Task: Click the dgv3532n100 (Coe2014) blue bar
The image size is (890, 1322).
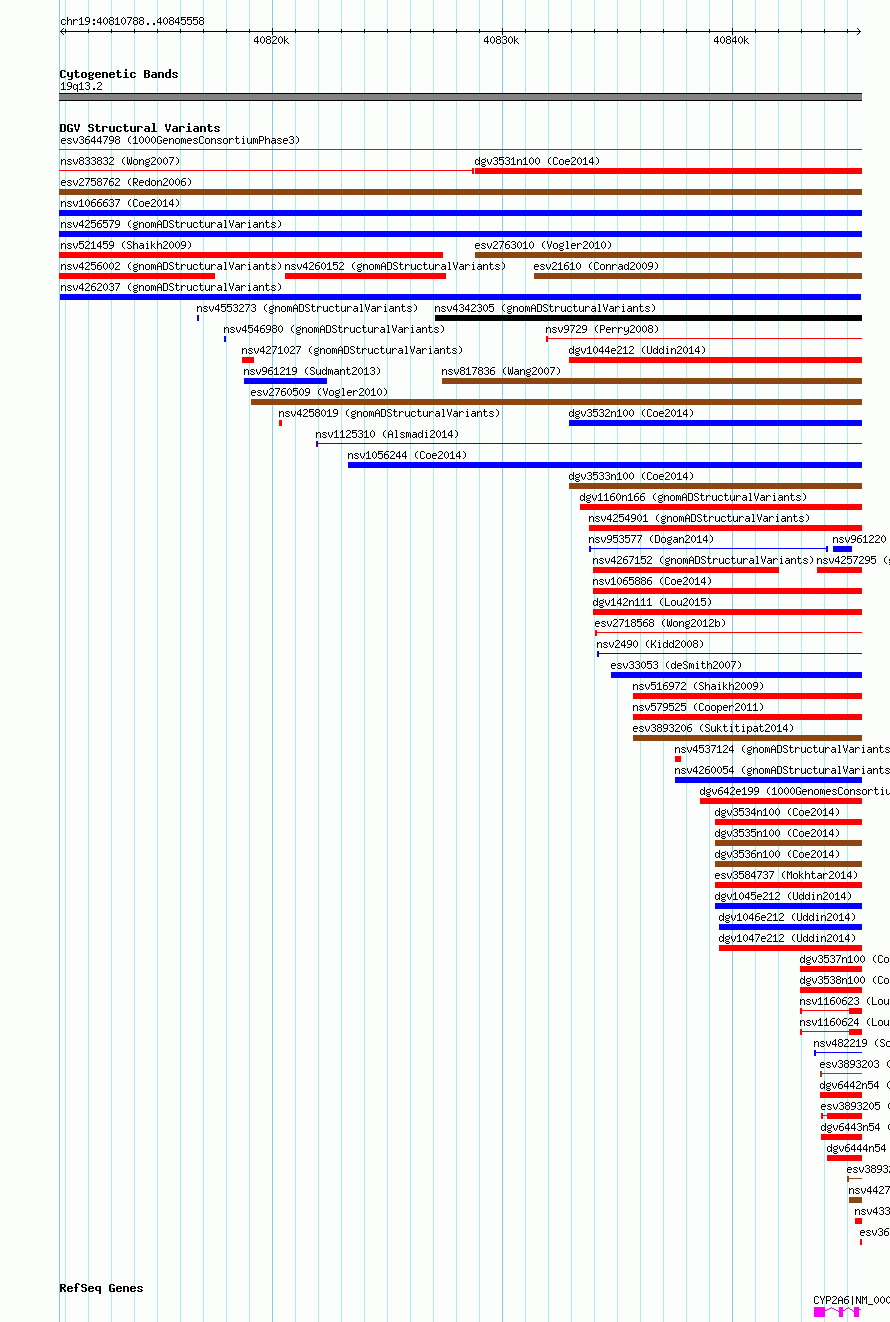Action: 715,423
